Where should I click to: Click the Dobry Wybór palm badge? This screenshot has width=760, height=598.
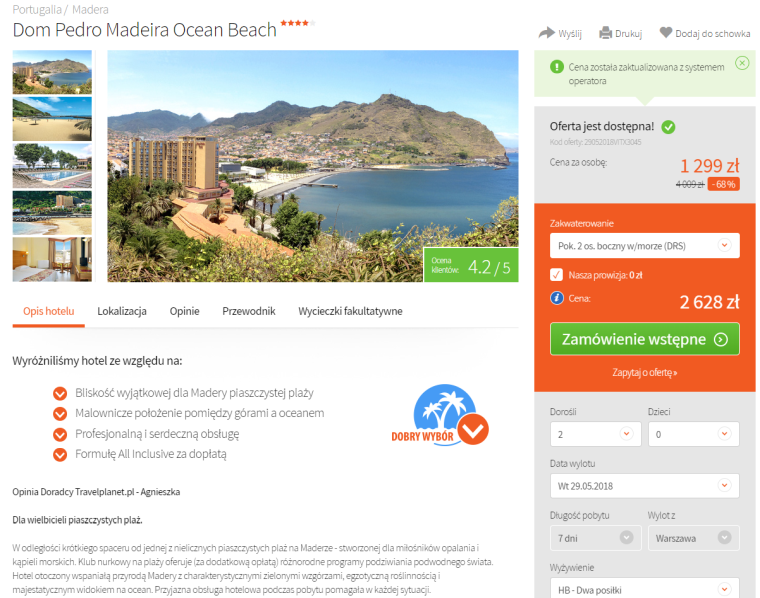tap(440, 415)
